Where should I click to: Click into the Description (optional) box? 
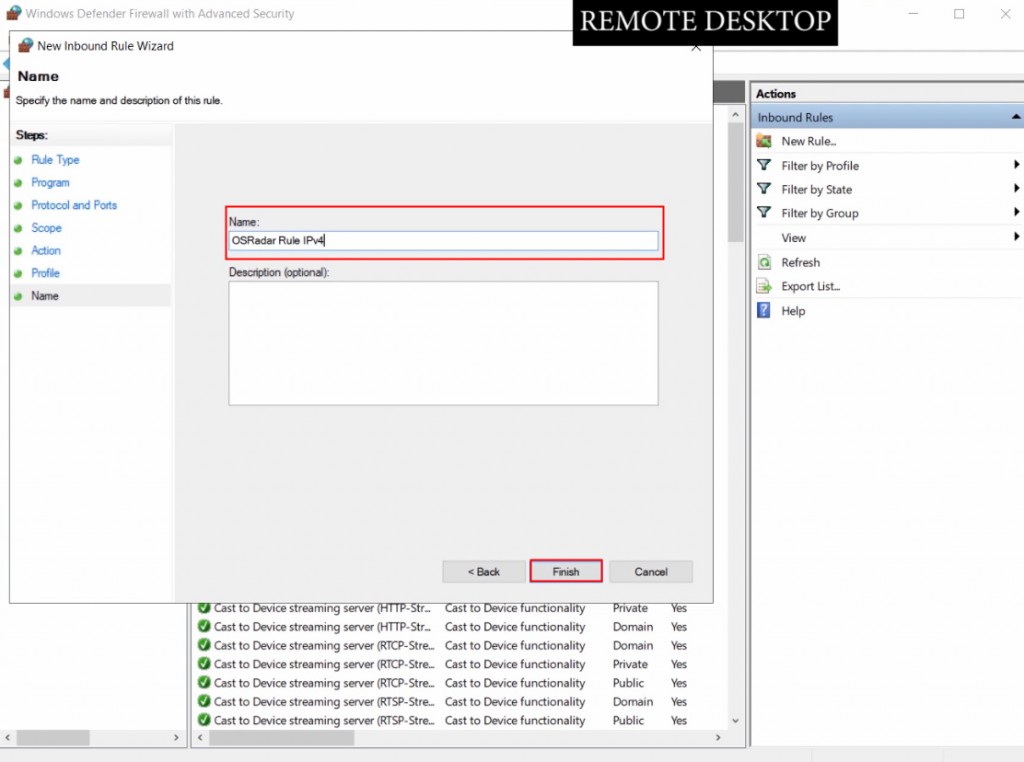[443, 343]
